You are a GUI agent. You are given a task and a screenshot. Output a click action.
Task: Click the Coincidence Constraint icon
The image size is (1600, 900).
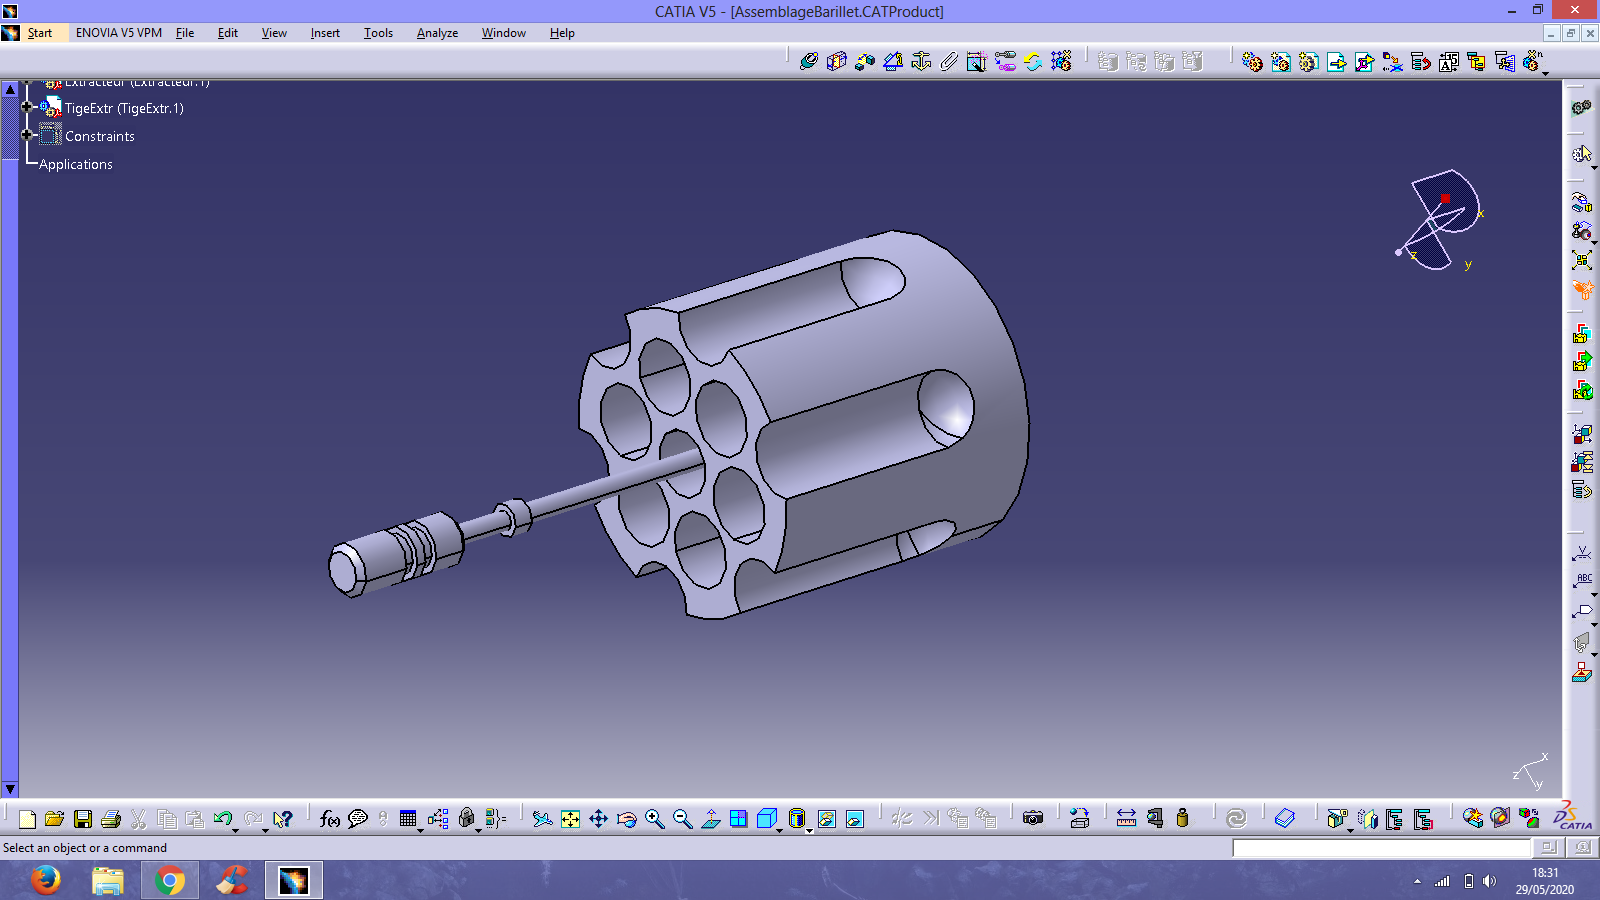[809, 61]
